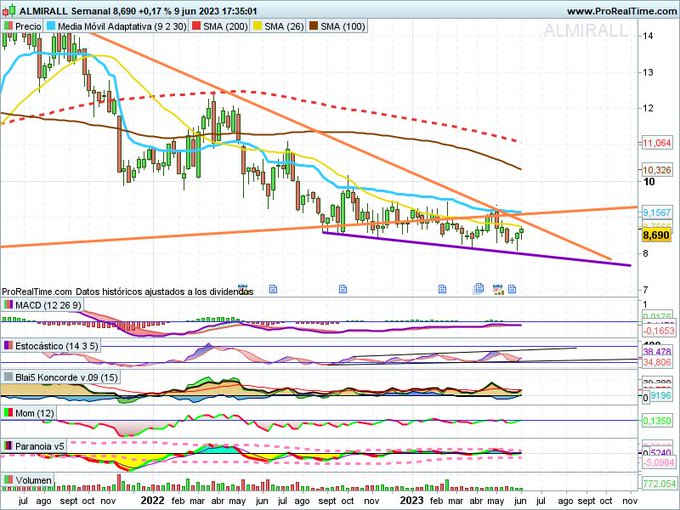Click the '9 jun 2023 17:35:01' timestamp

pos(216,11)
